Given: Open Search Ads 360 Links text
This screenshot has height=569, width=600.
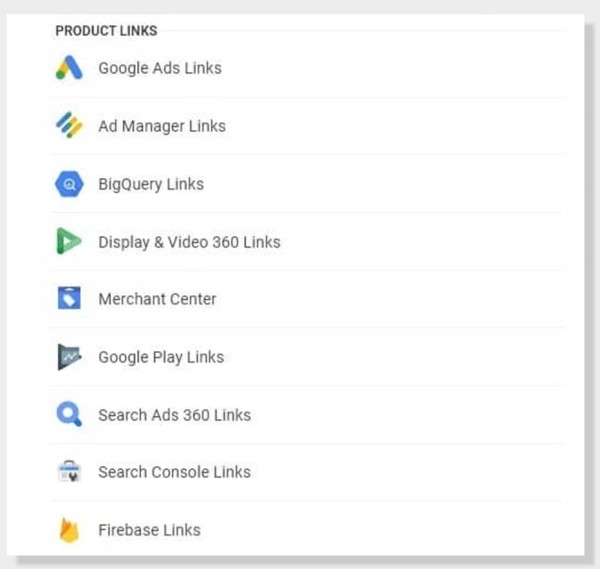Looking at the screenshot, I should 174,415.
